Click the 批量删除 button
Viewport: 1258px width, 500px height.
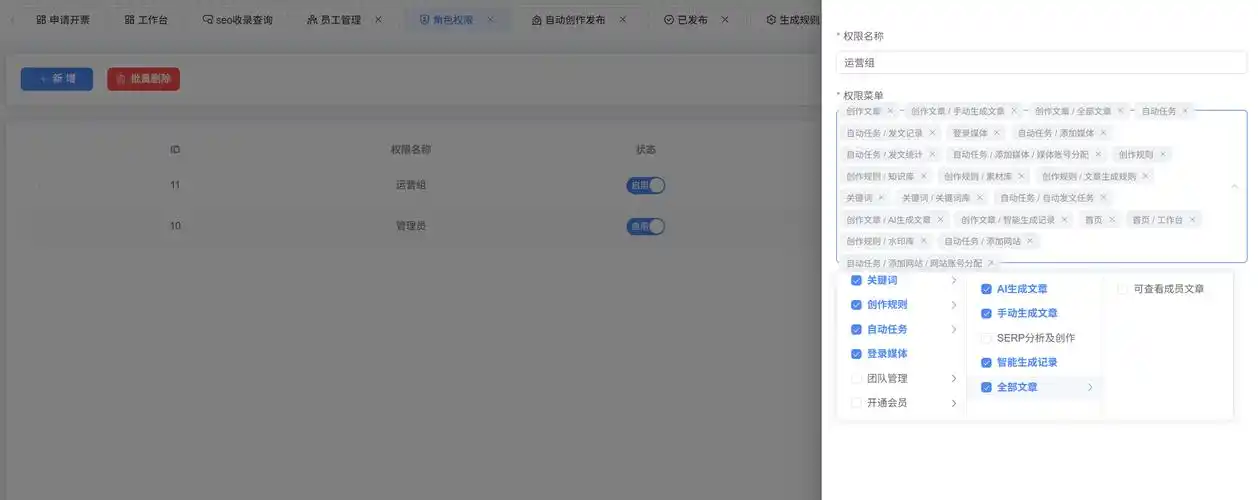(x=143, y=79)
